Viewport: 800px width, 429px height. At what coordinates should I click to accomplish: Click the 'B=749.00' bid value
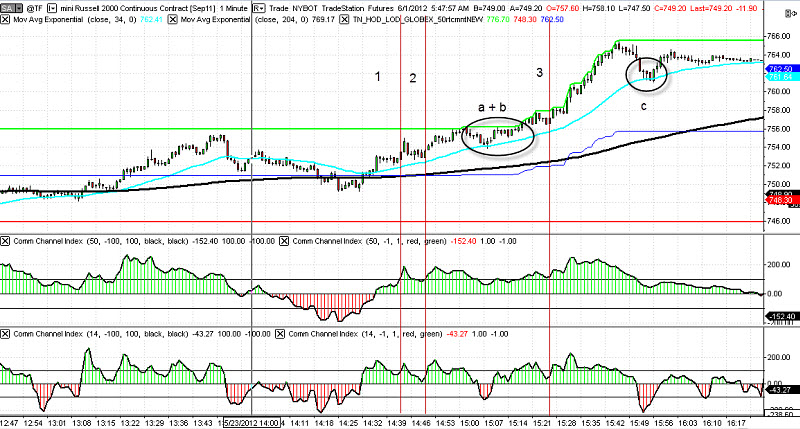pyautogui.click(x=490, y=8)
